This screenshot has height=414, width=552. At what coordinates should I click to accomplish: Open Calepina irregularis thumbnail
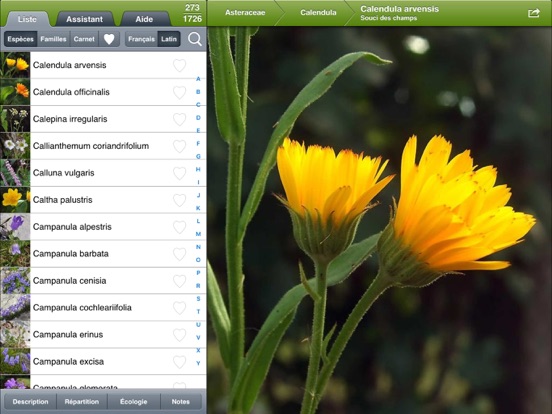15,119
